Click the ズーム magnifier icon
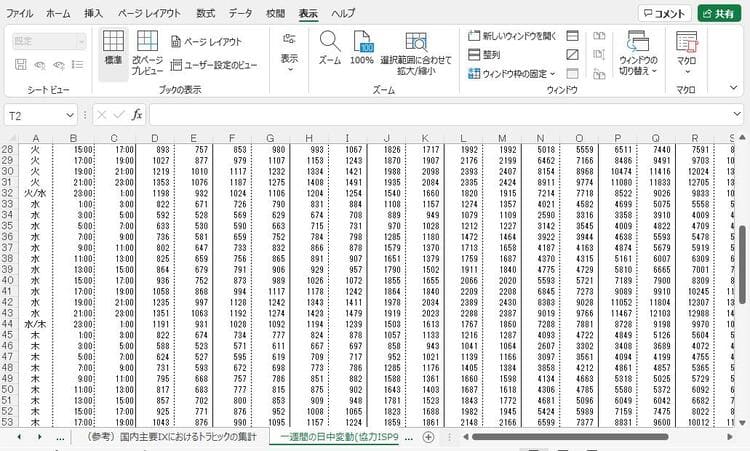 [330, 42]
